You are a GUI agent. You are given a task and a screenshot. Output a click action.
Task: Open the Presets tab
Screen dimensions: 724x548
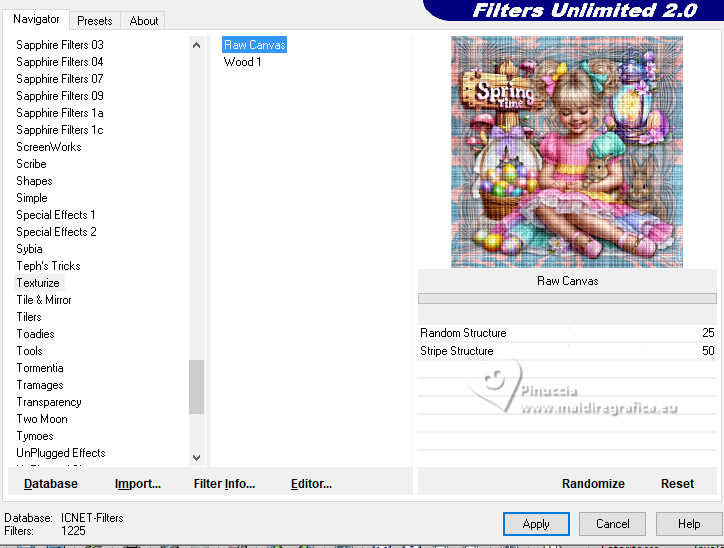(x=95, y=21)
